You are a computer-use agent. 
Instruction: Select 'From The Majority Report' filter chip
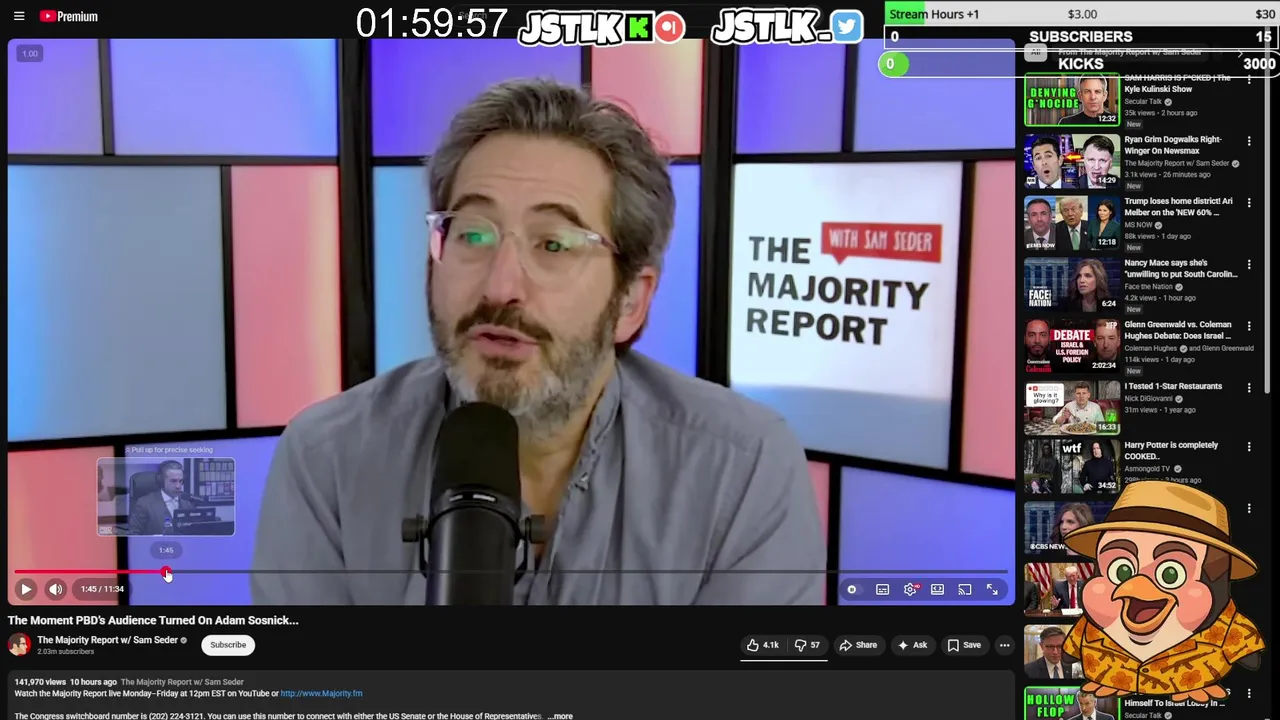tap(1130, 52)
